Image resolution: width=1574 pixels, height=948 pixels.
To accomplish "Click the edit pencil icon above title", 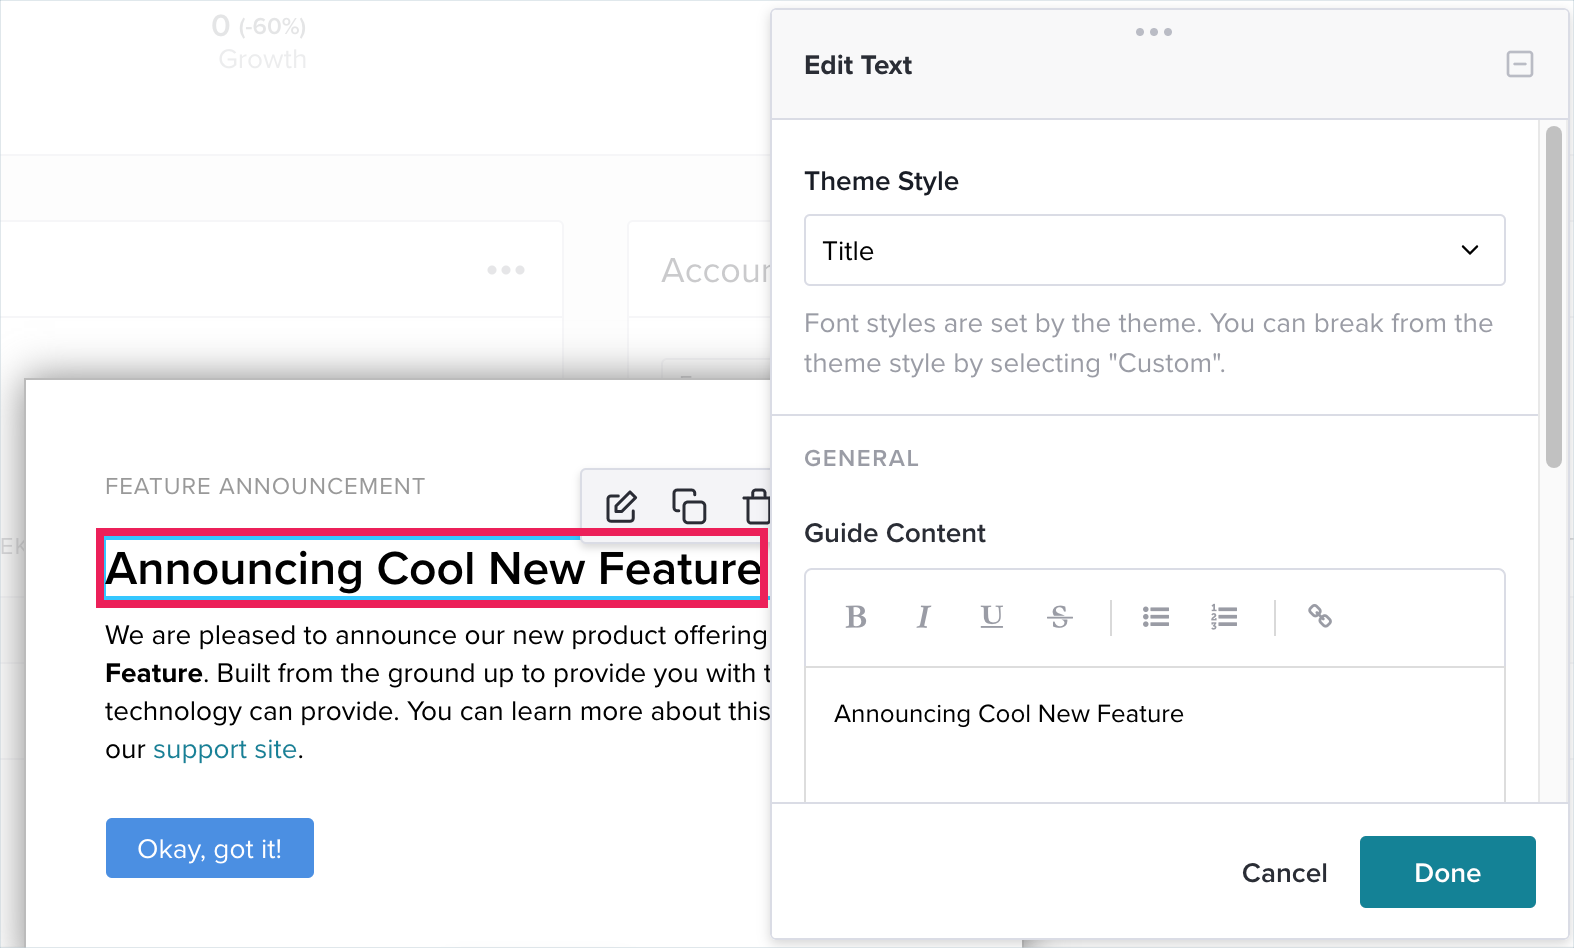I will pos(621,507).
